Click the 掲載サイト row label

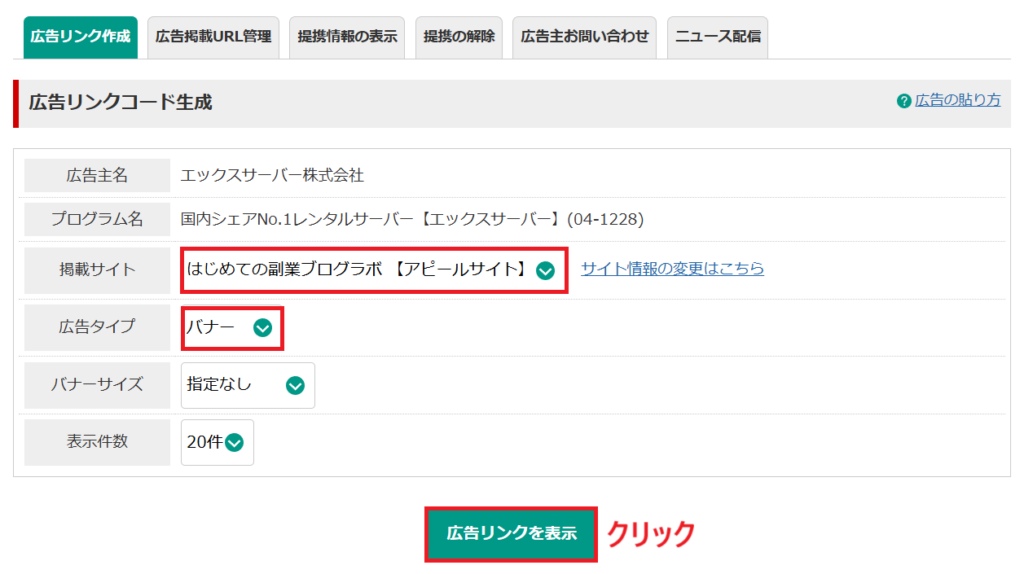97,270
